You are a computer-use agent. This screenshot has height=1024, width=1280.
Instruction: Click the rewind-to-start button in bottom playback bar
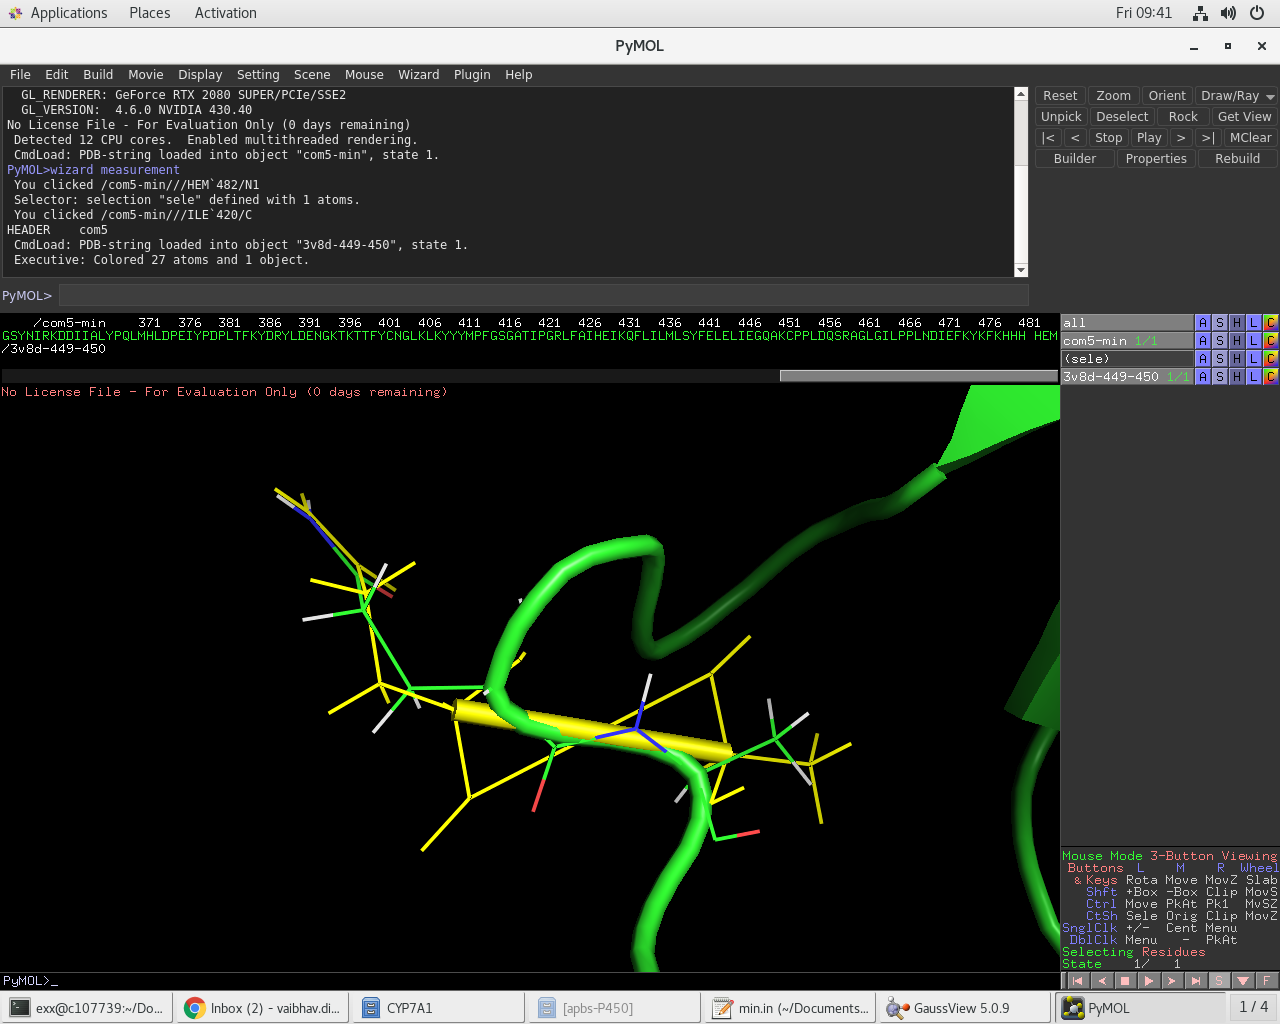1078,981
